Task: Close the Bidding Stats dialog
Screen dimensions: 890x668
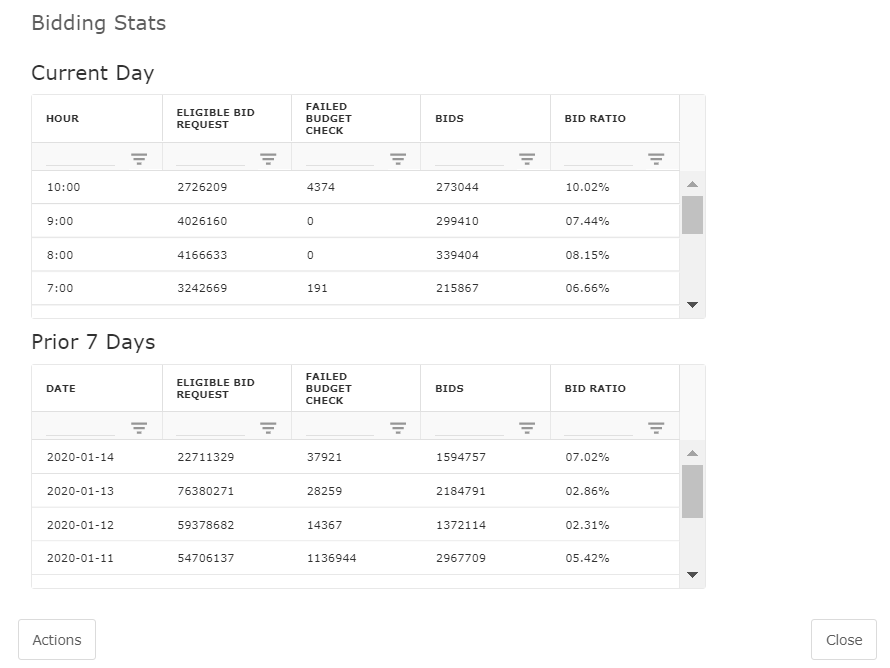Action: click(843, 640)
